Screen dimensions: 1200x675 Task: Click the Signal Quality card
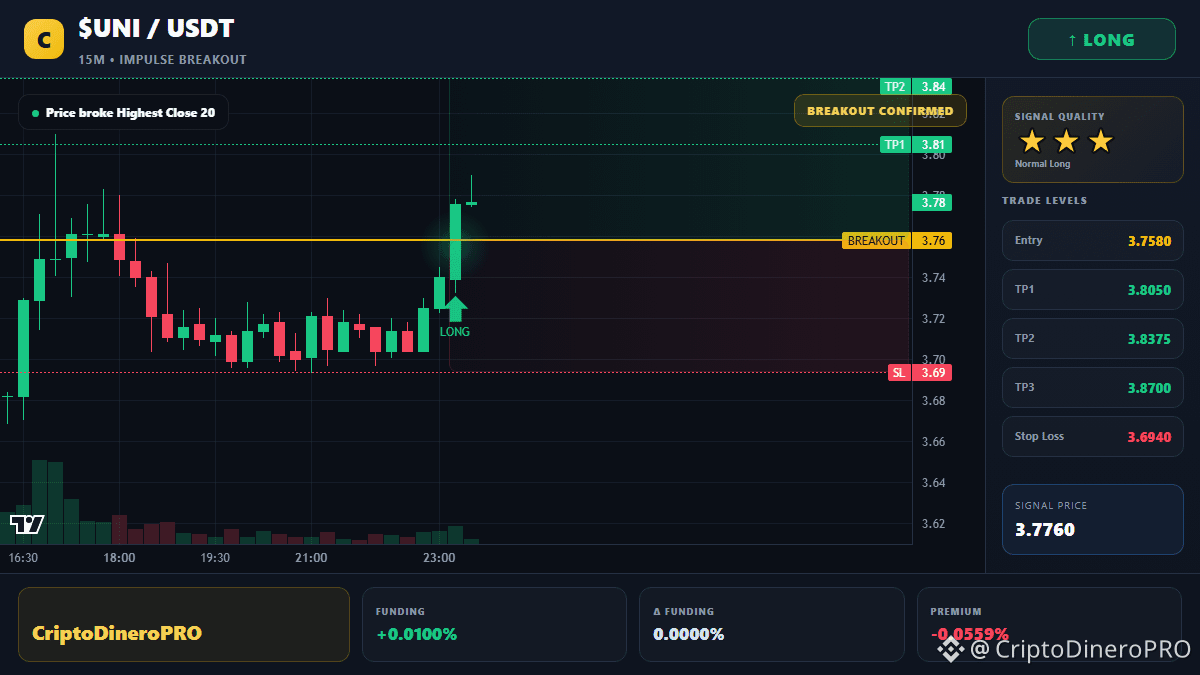click(1092, 139)
